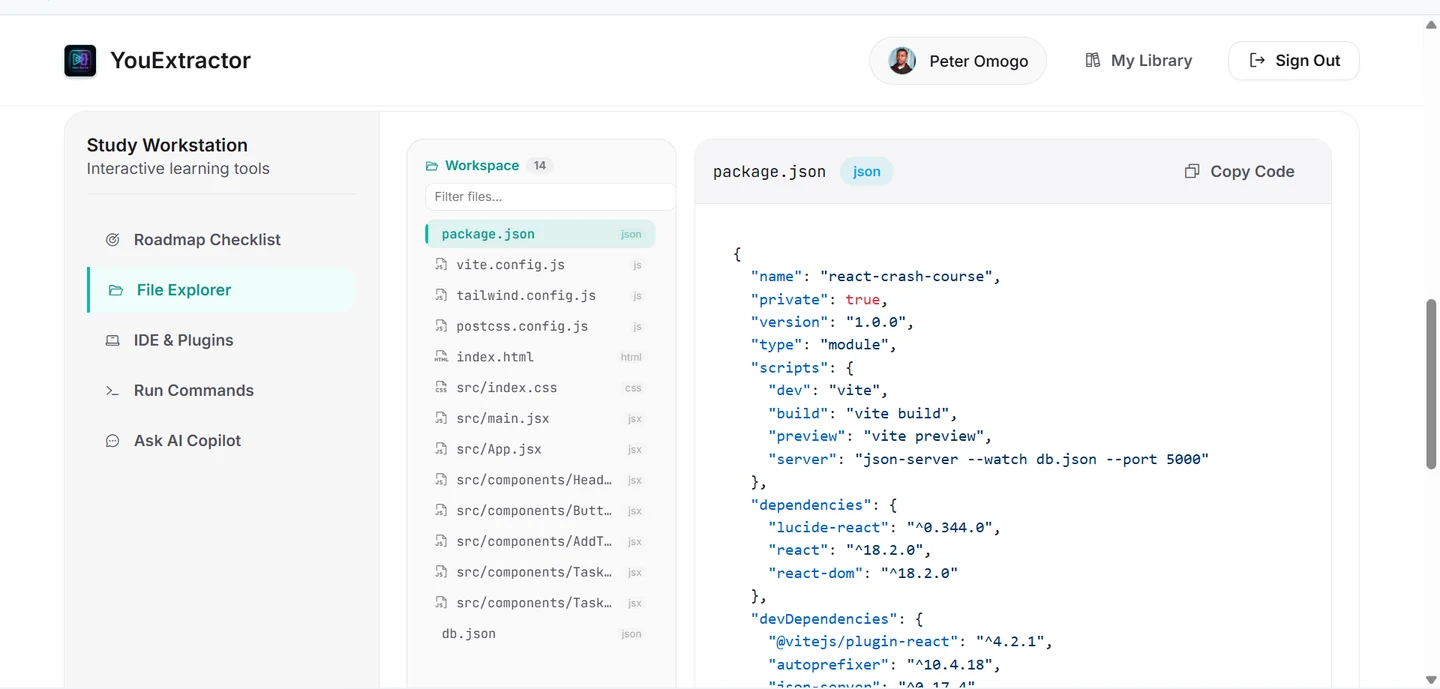Click the "@vitejs/plugin-react" key in code

click(863, 641)
